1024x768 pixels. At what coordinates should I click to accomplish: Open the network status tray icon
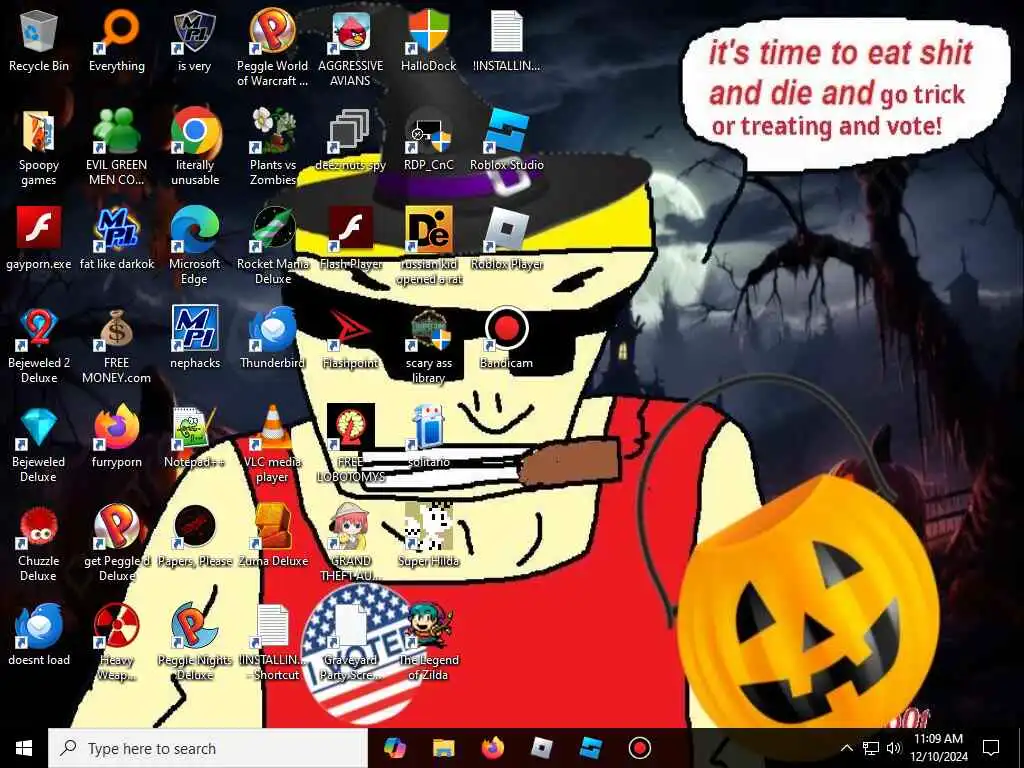(871, 748)
